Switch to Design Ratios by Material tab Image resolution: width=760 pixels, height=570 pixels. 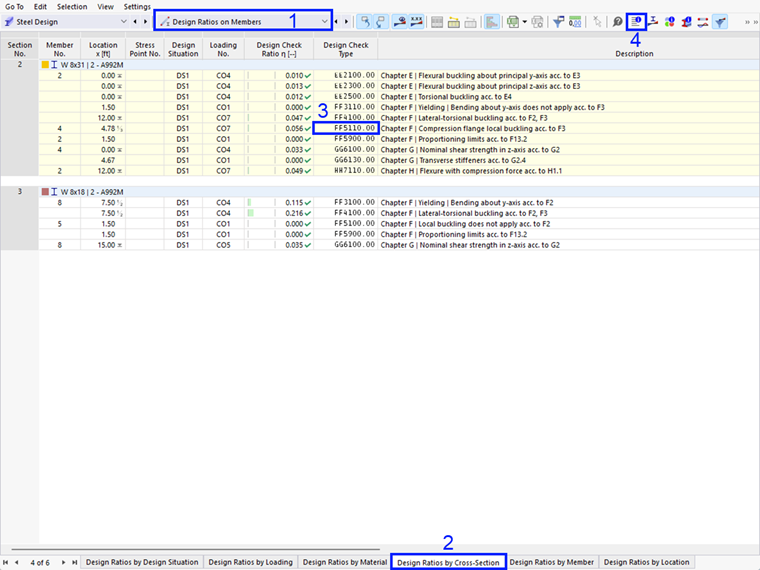tap(345, 562)
